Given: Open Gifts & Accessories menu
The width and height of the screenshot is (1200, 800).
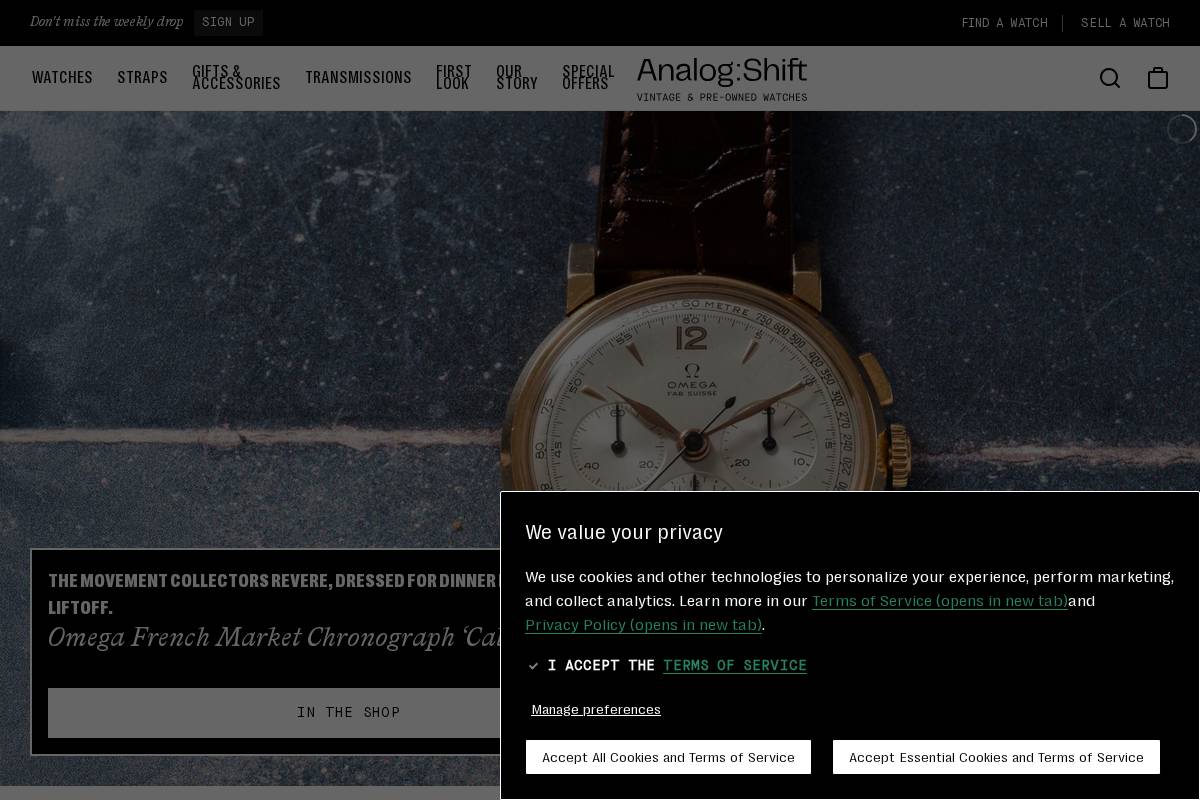Looking at the screenshot, I should (236, 78).
